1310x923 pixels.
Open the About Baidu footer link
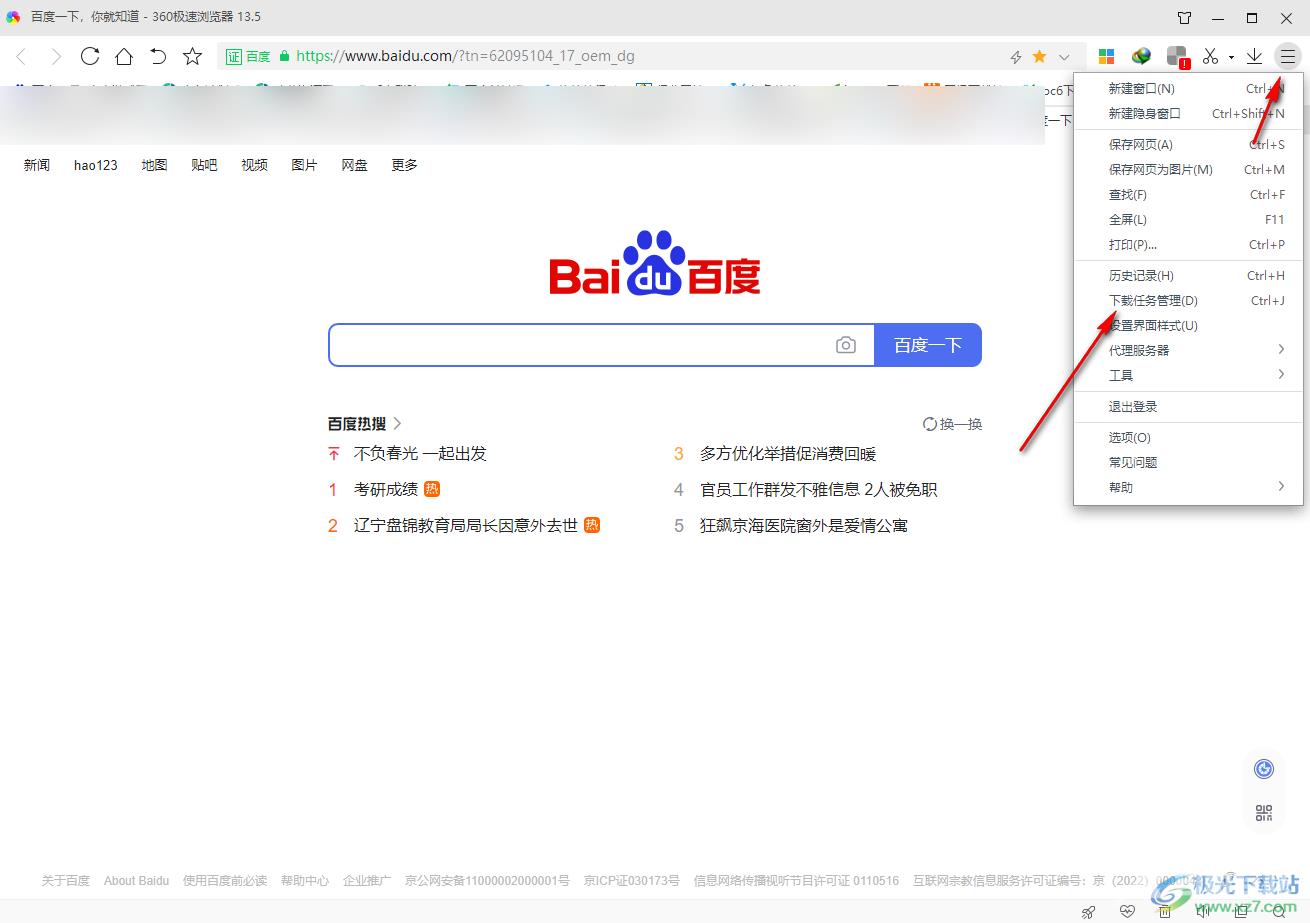(136, 881)
